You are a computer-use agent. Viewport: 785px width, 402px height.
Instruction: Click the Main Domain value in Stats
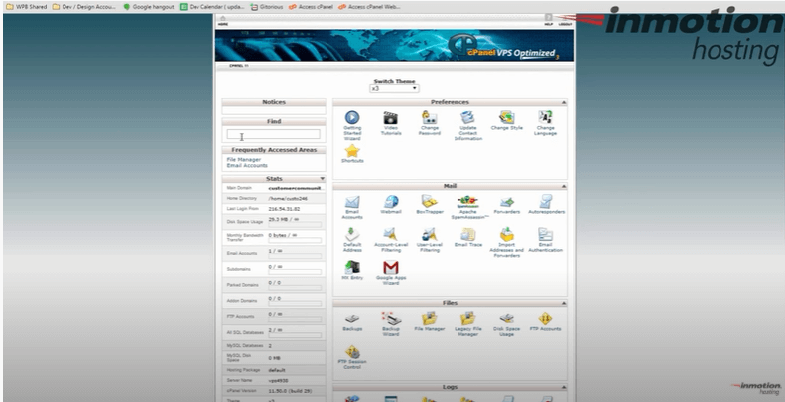(294, 188)
